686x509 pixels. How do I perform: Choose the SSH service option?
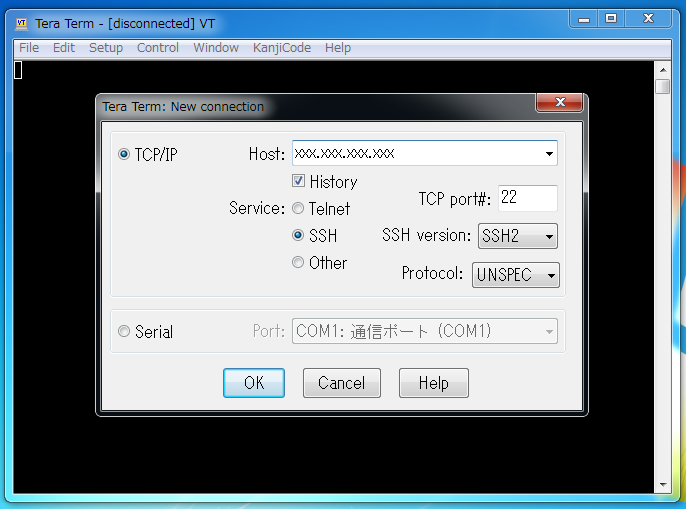coord(298,235)
